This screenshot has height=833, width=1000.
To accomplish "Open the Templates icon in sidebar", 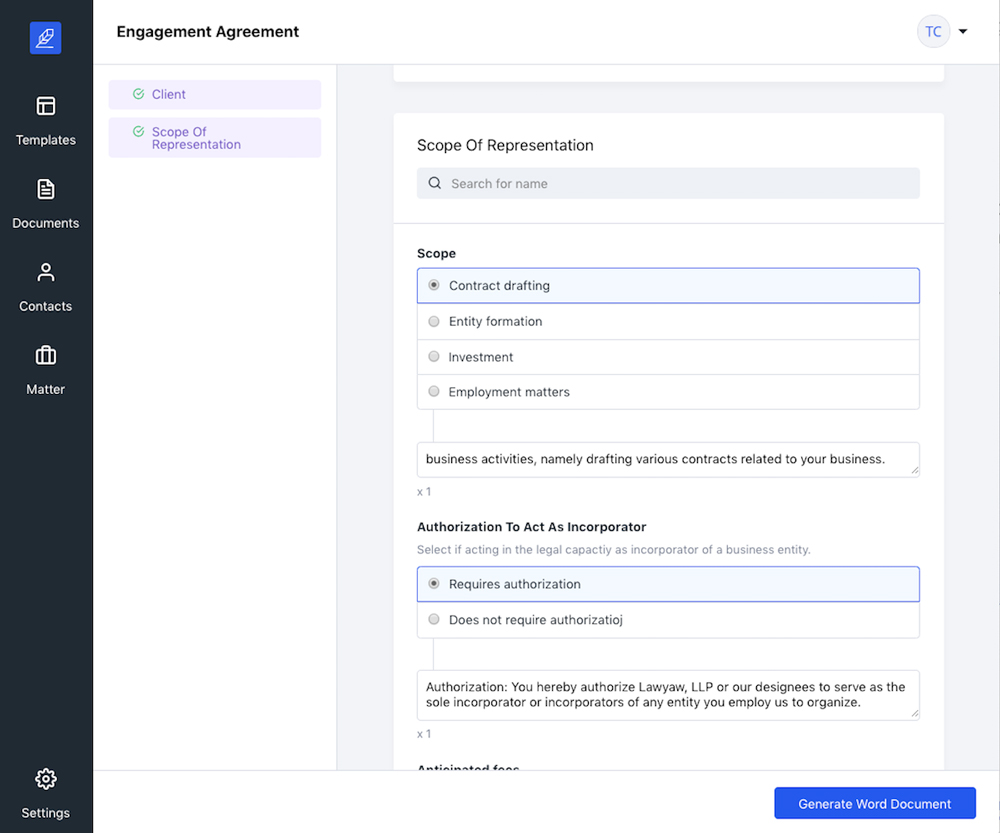I will point(46,106).
